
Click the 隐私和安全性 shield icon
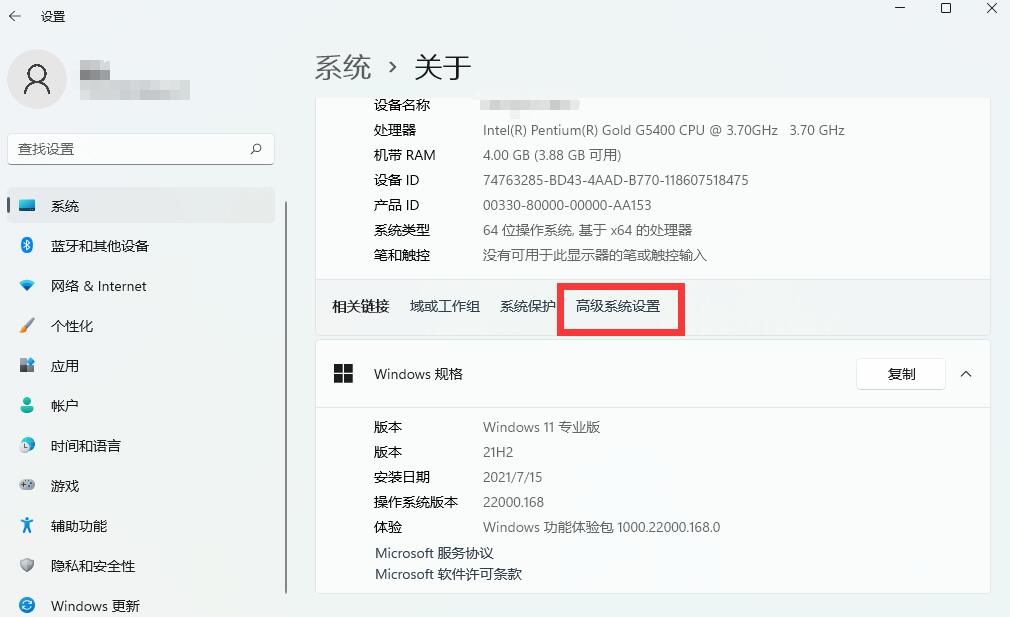click(x=27, y=565)
